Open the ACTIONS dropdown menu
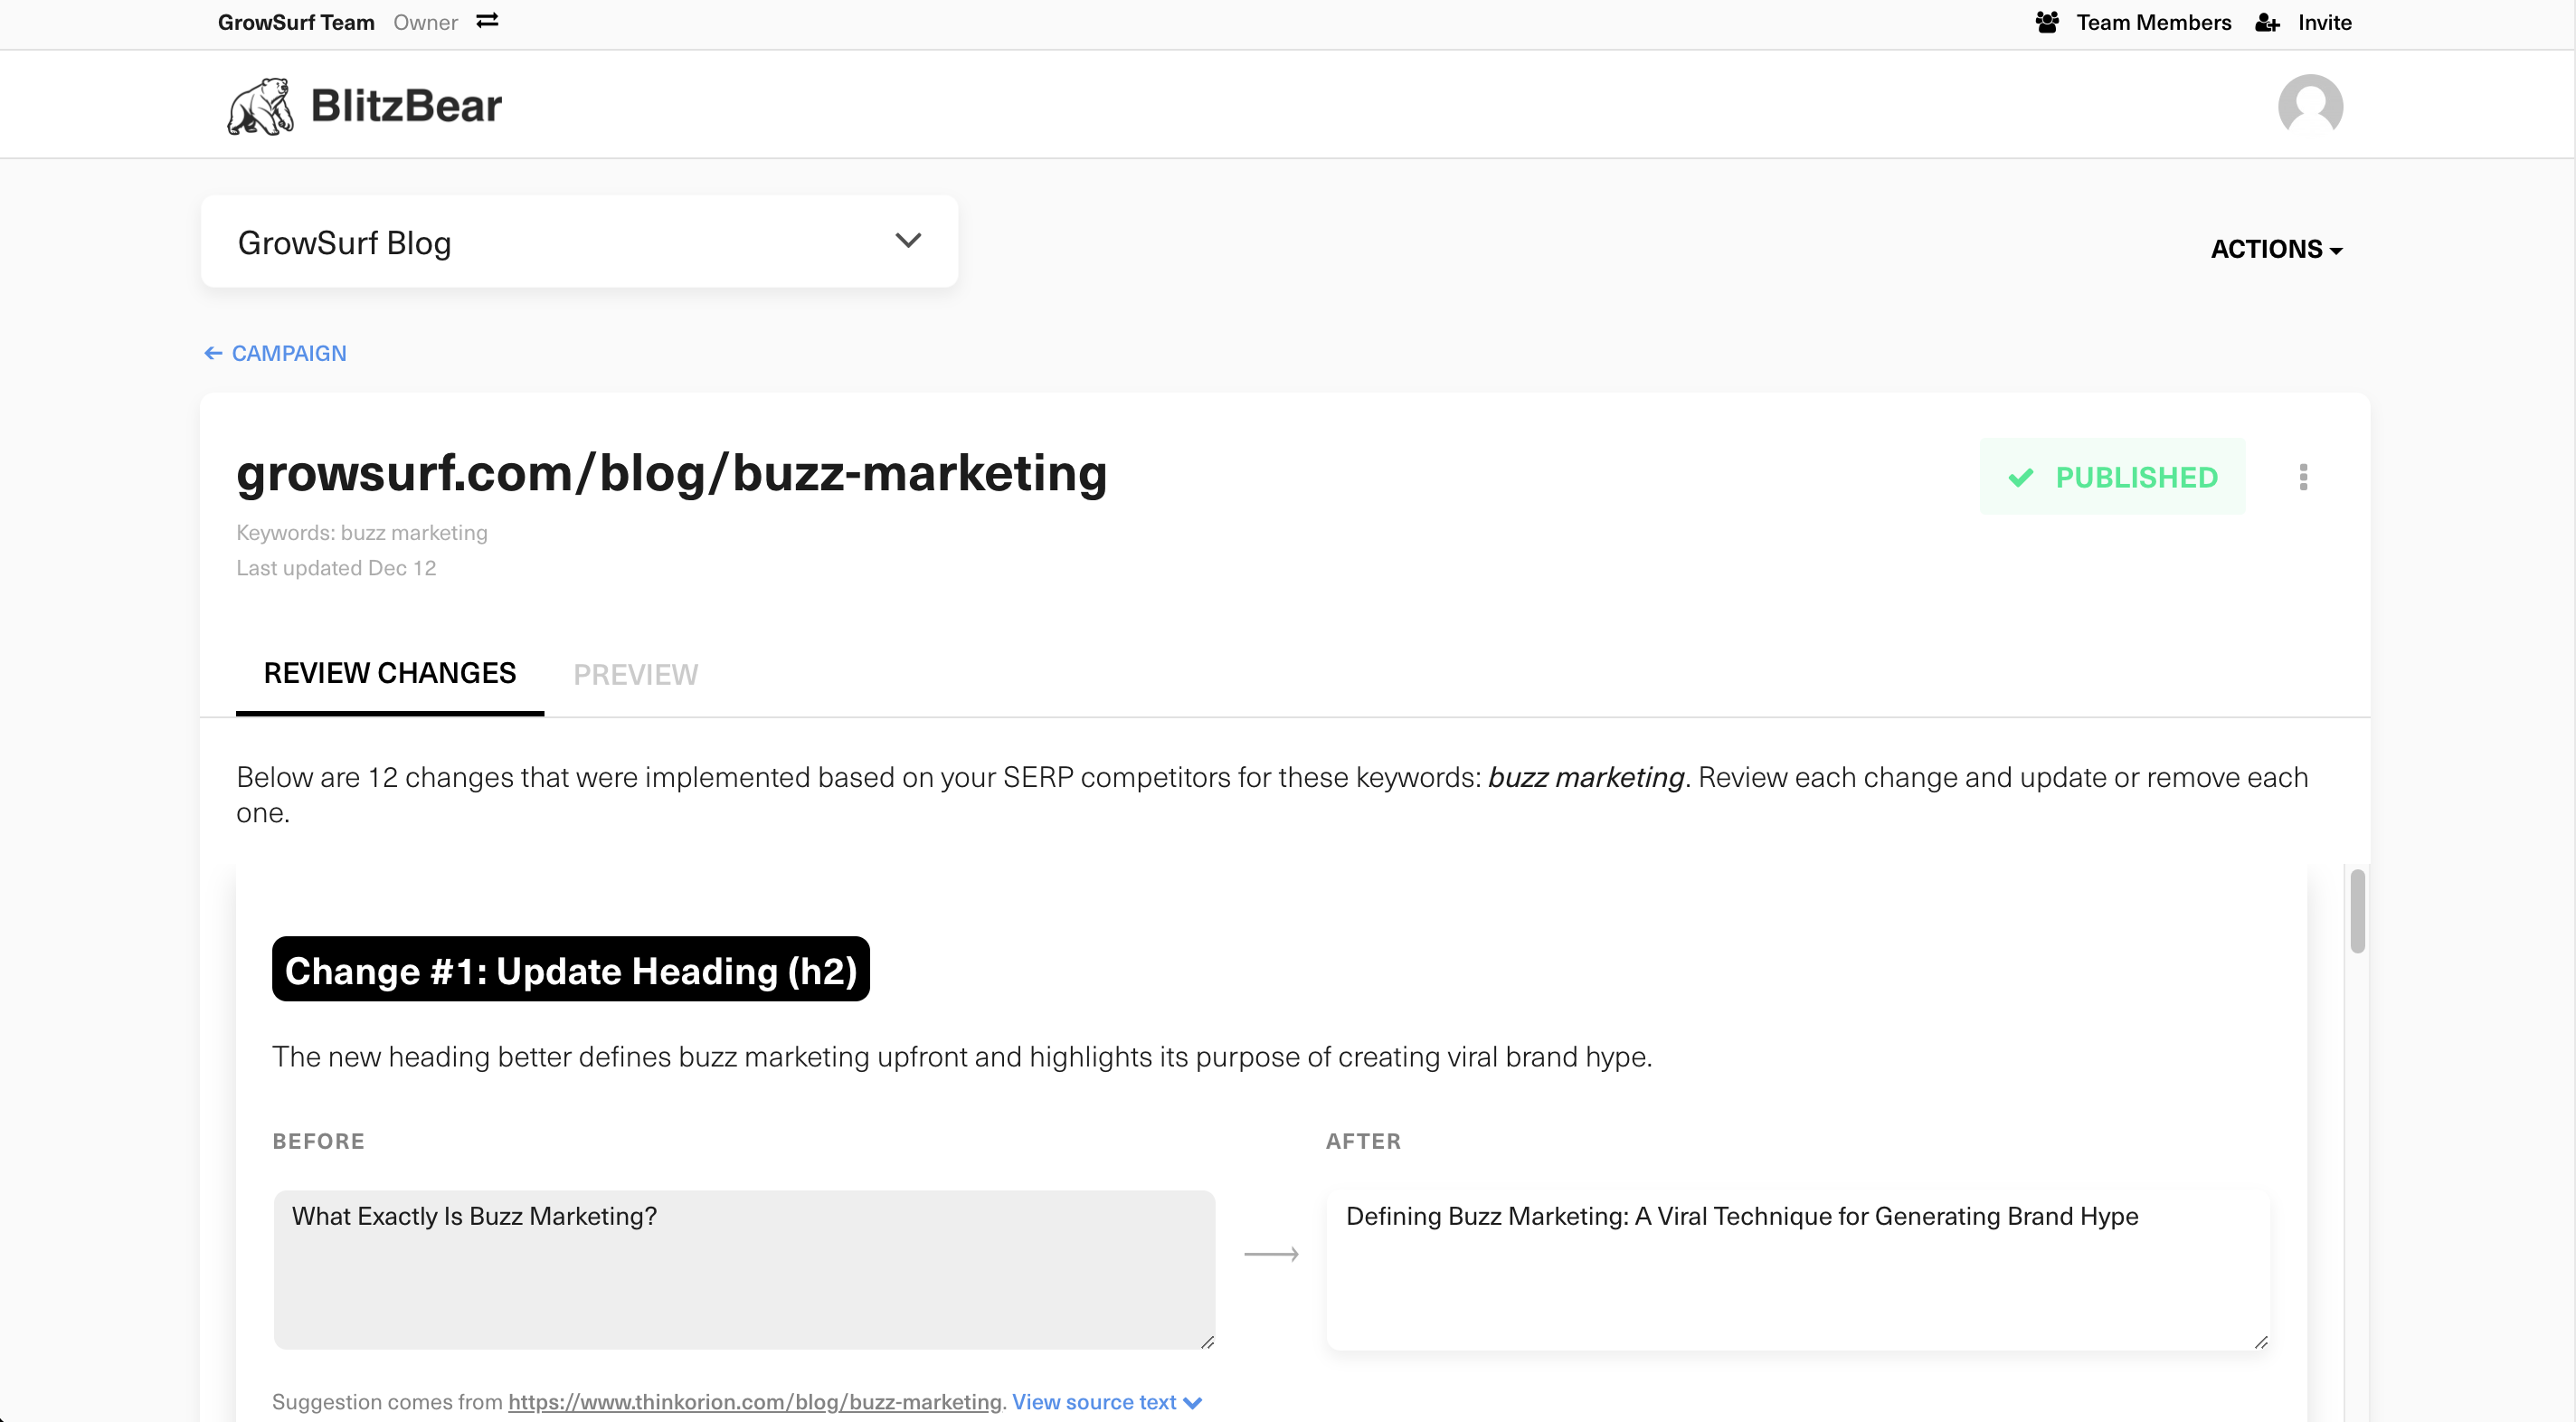Image resolution: width=2576 pixels, height=1422 pixels. tap(2275, 249)
